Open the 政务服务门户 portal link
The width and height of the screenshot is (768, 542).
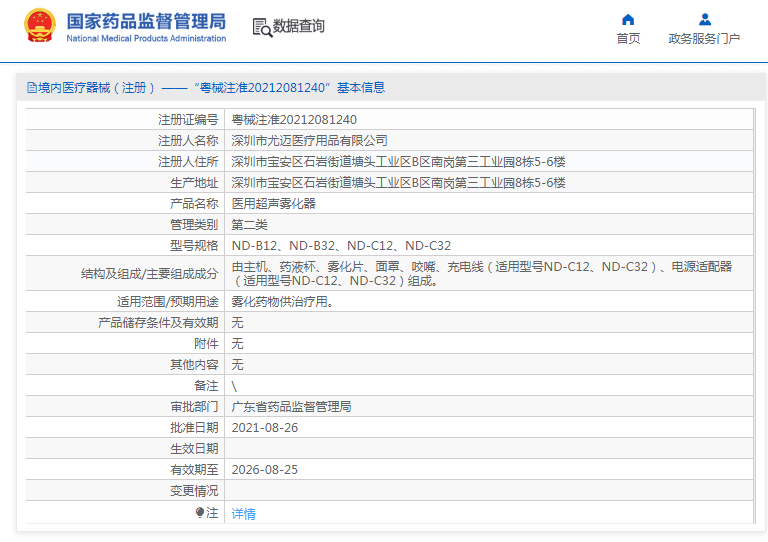(x=704, y=39)
